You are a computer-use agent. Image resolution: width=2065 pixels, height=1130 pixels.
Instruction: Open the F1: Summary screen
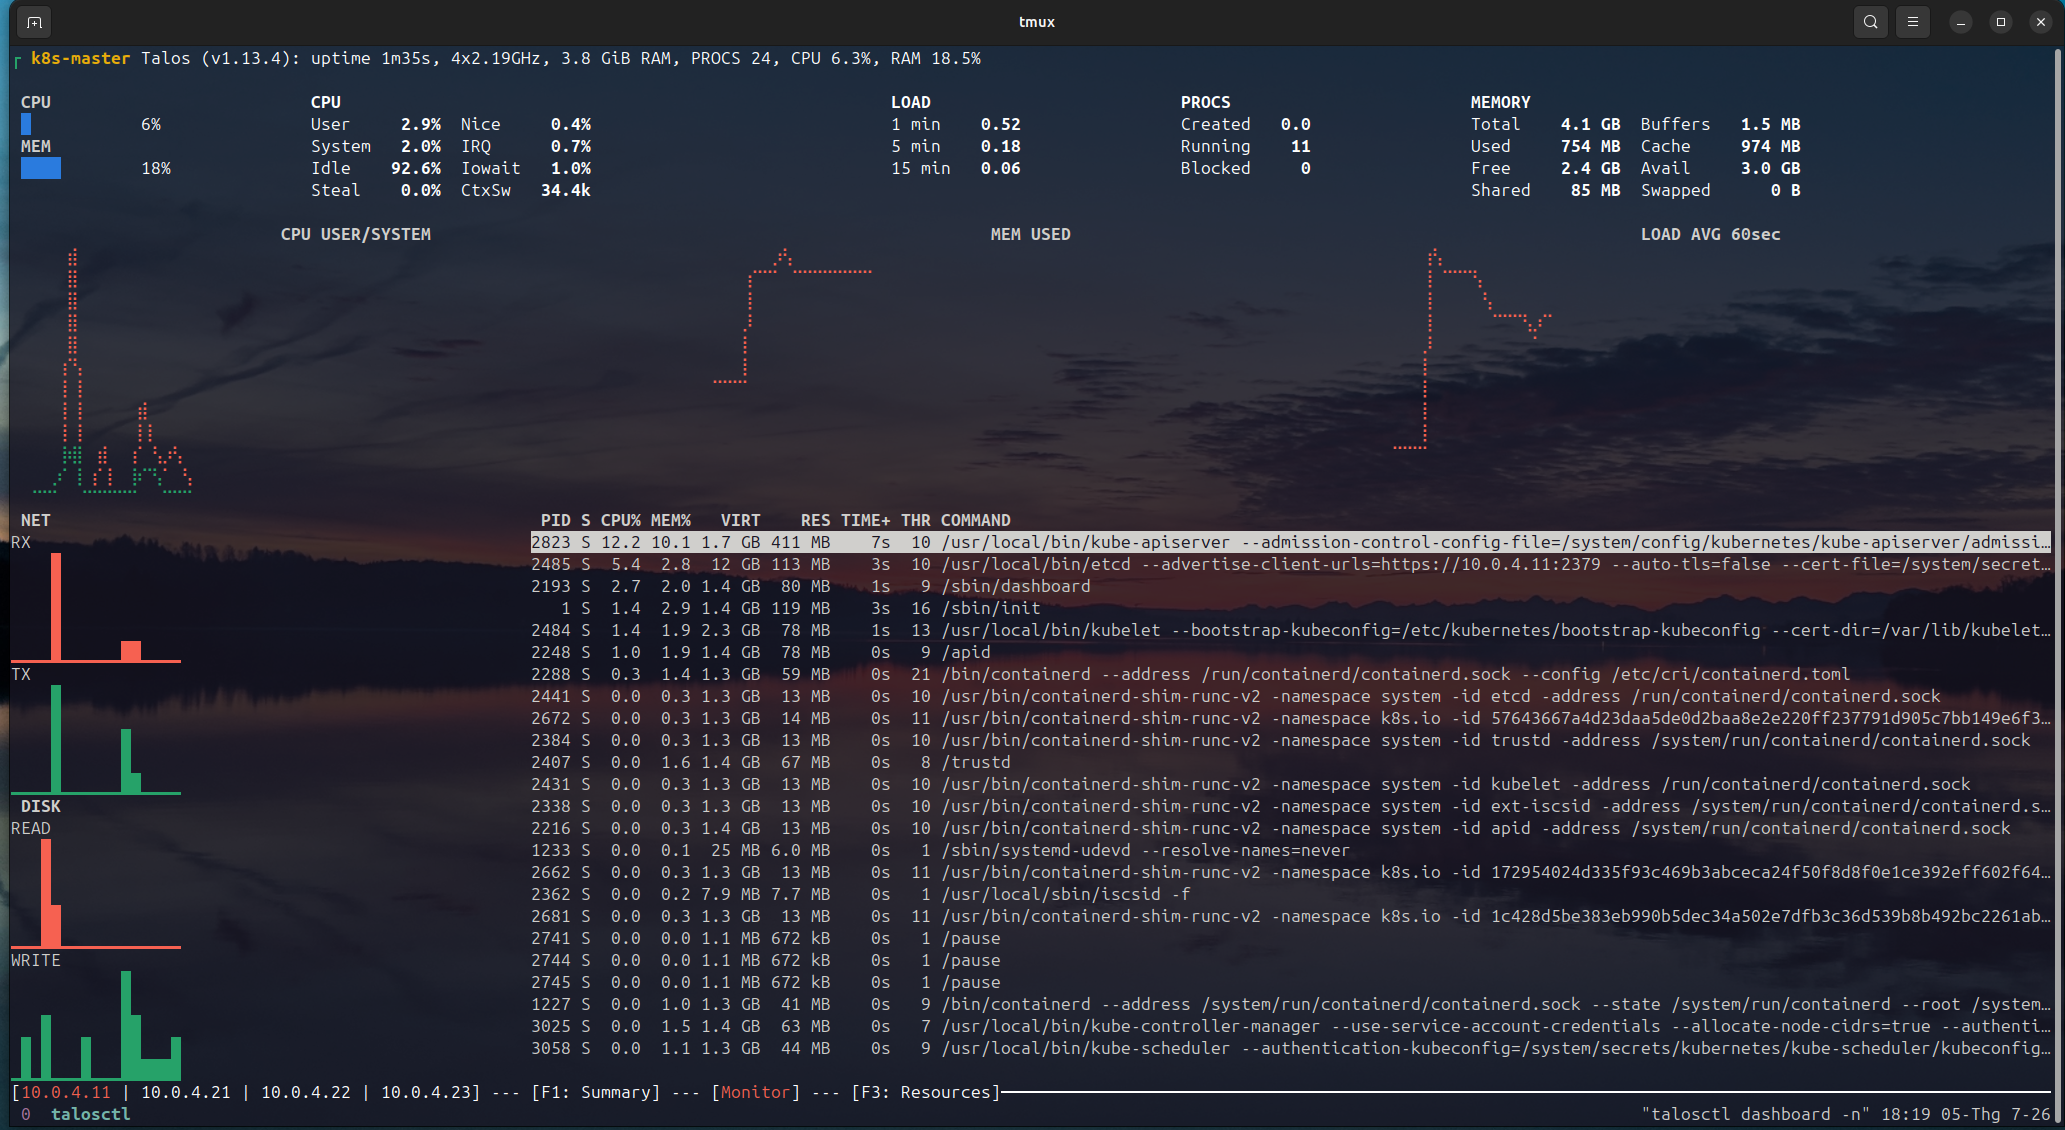point(596,1092)
